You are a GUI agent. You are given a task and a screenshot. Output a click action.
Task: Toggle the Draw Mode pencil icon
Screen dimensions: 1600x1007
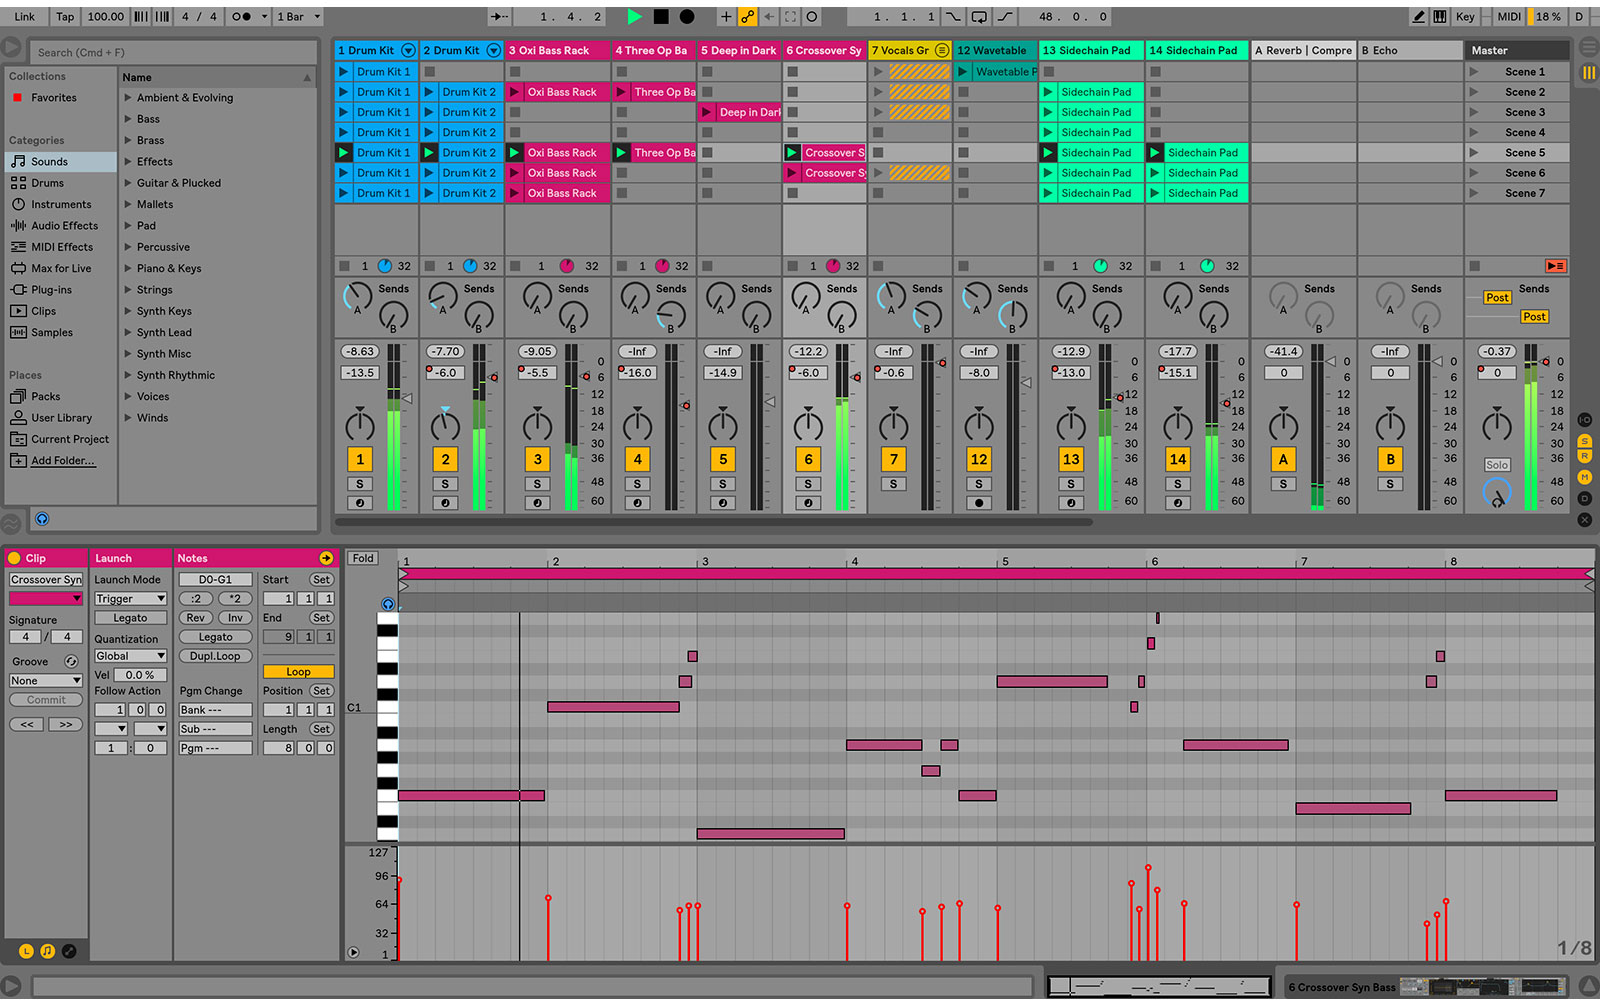pos(1418,16)
